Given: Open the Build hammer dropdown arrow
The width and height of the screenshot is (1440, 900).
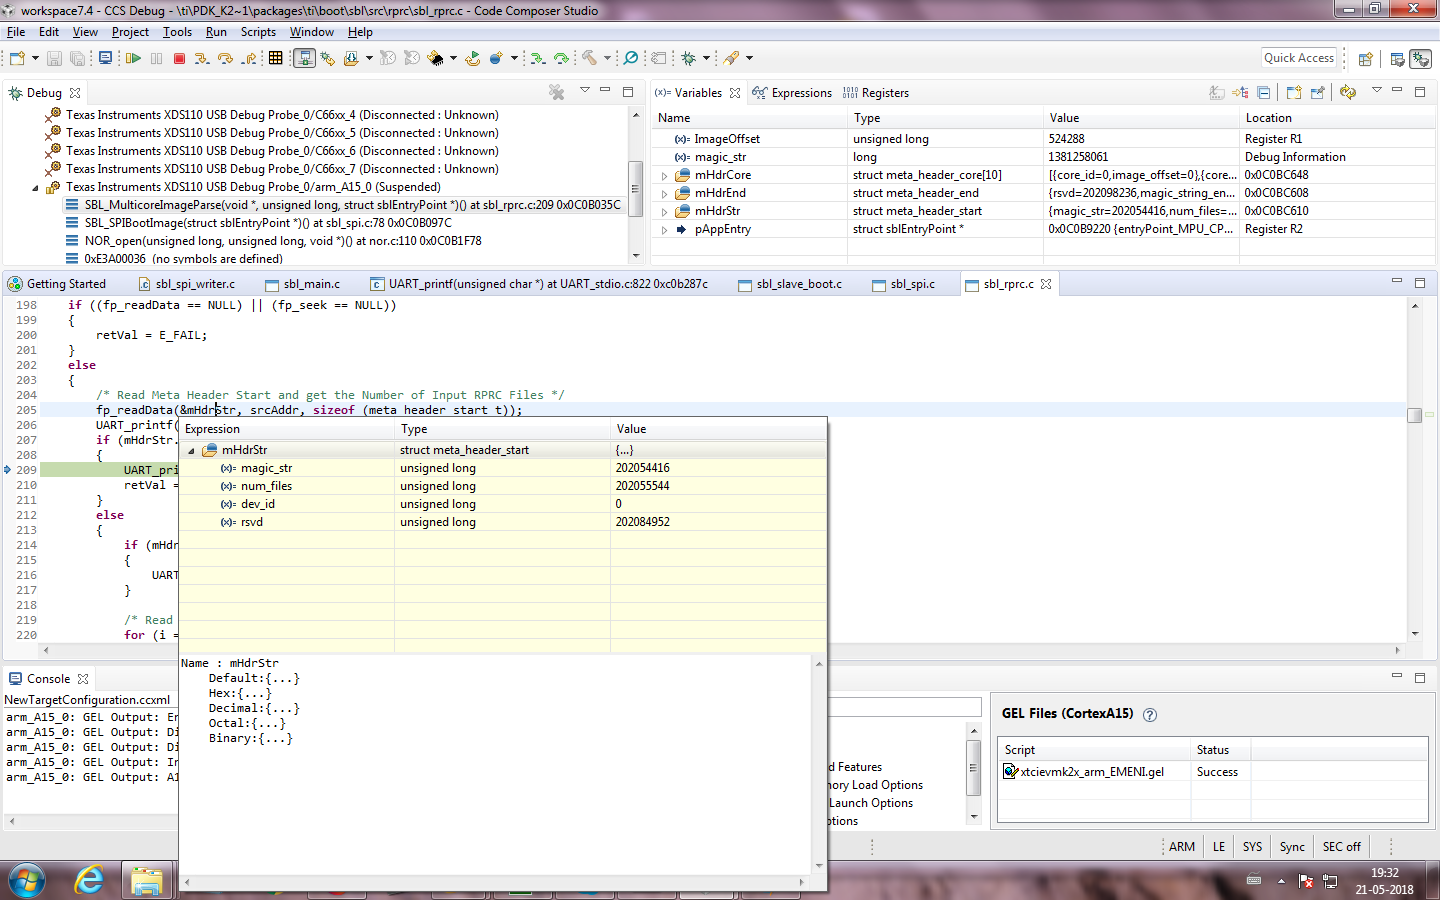Looking at the screenshot, I should 607,58.
